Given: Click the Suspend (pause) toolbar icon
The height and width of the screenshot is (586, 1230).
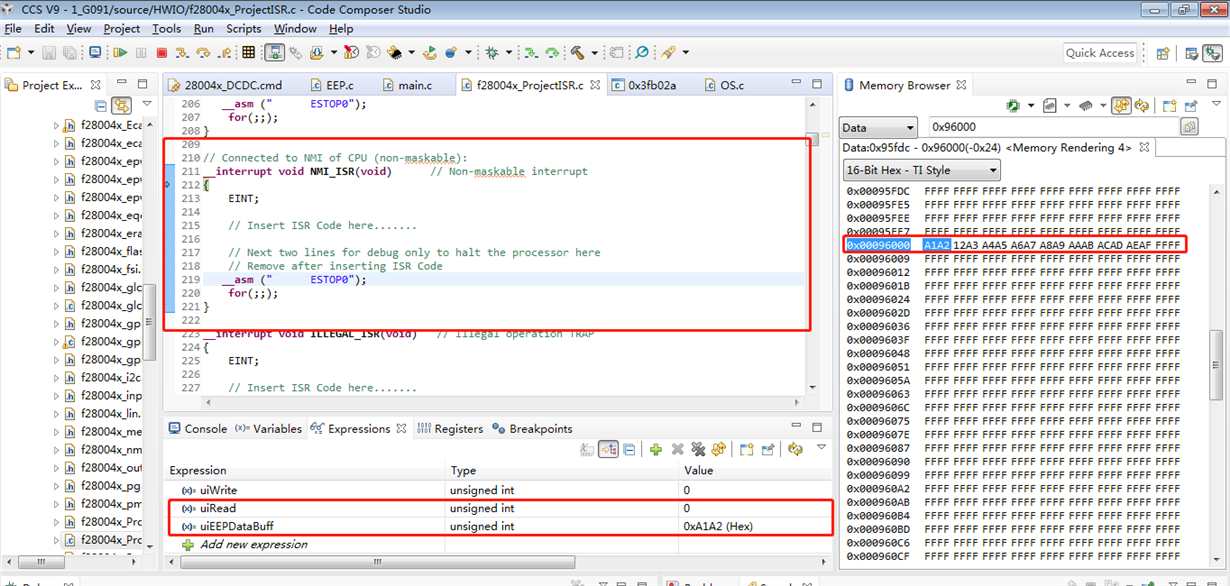Looking at the screenshot, I should pos(141,53).
